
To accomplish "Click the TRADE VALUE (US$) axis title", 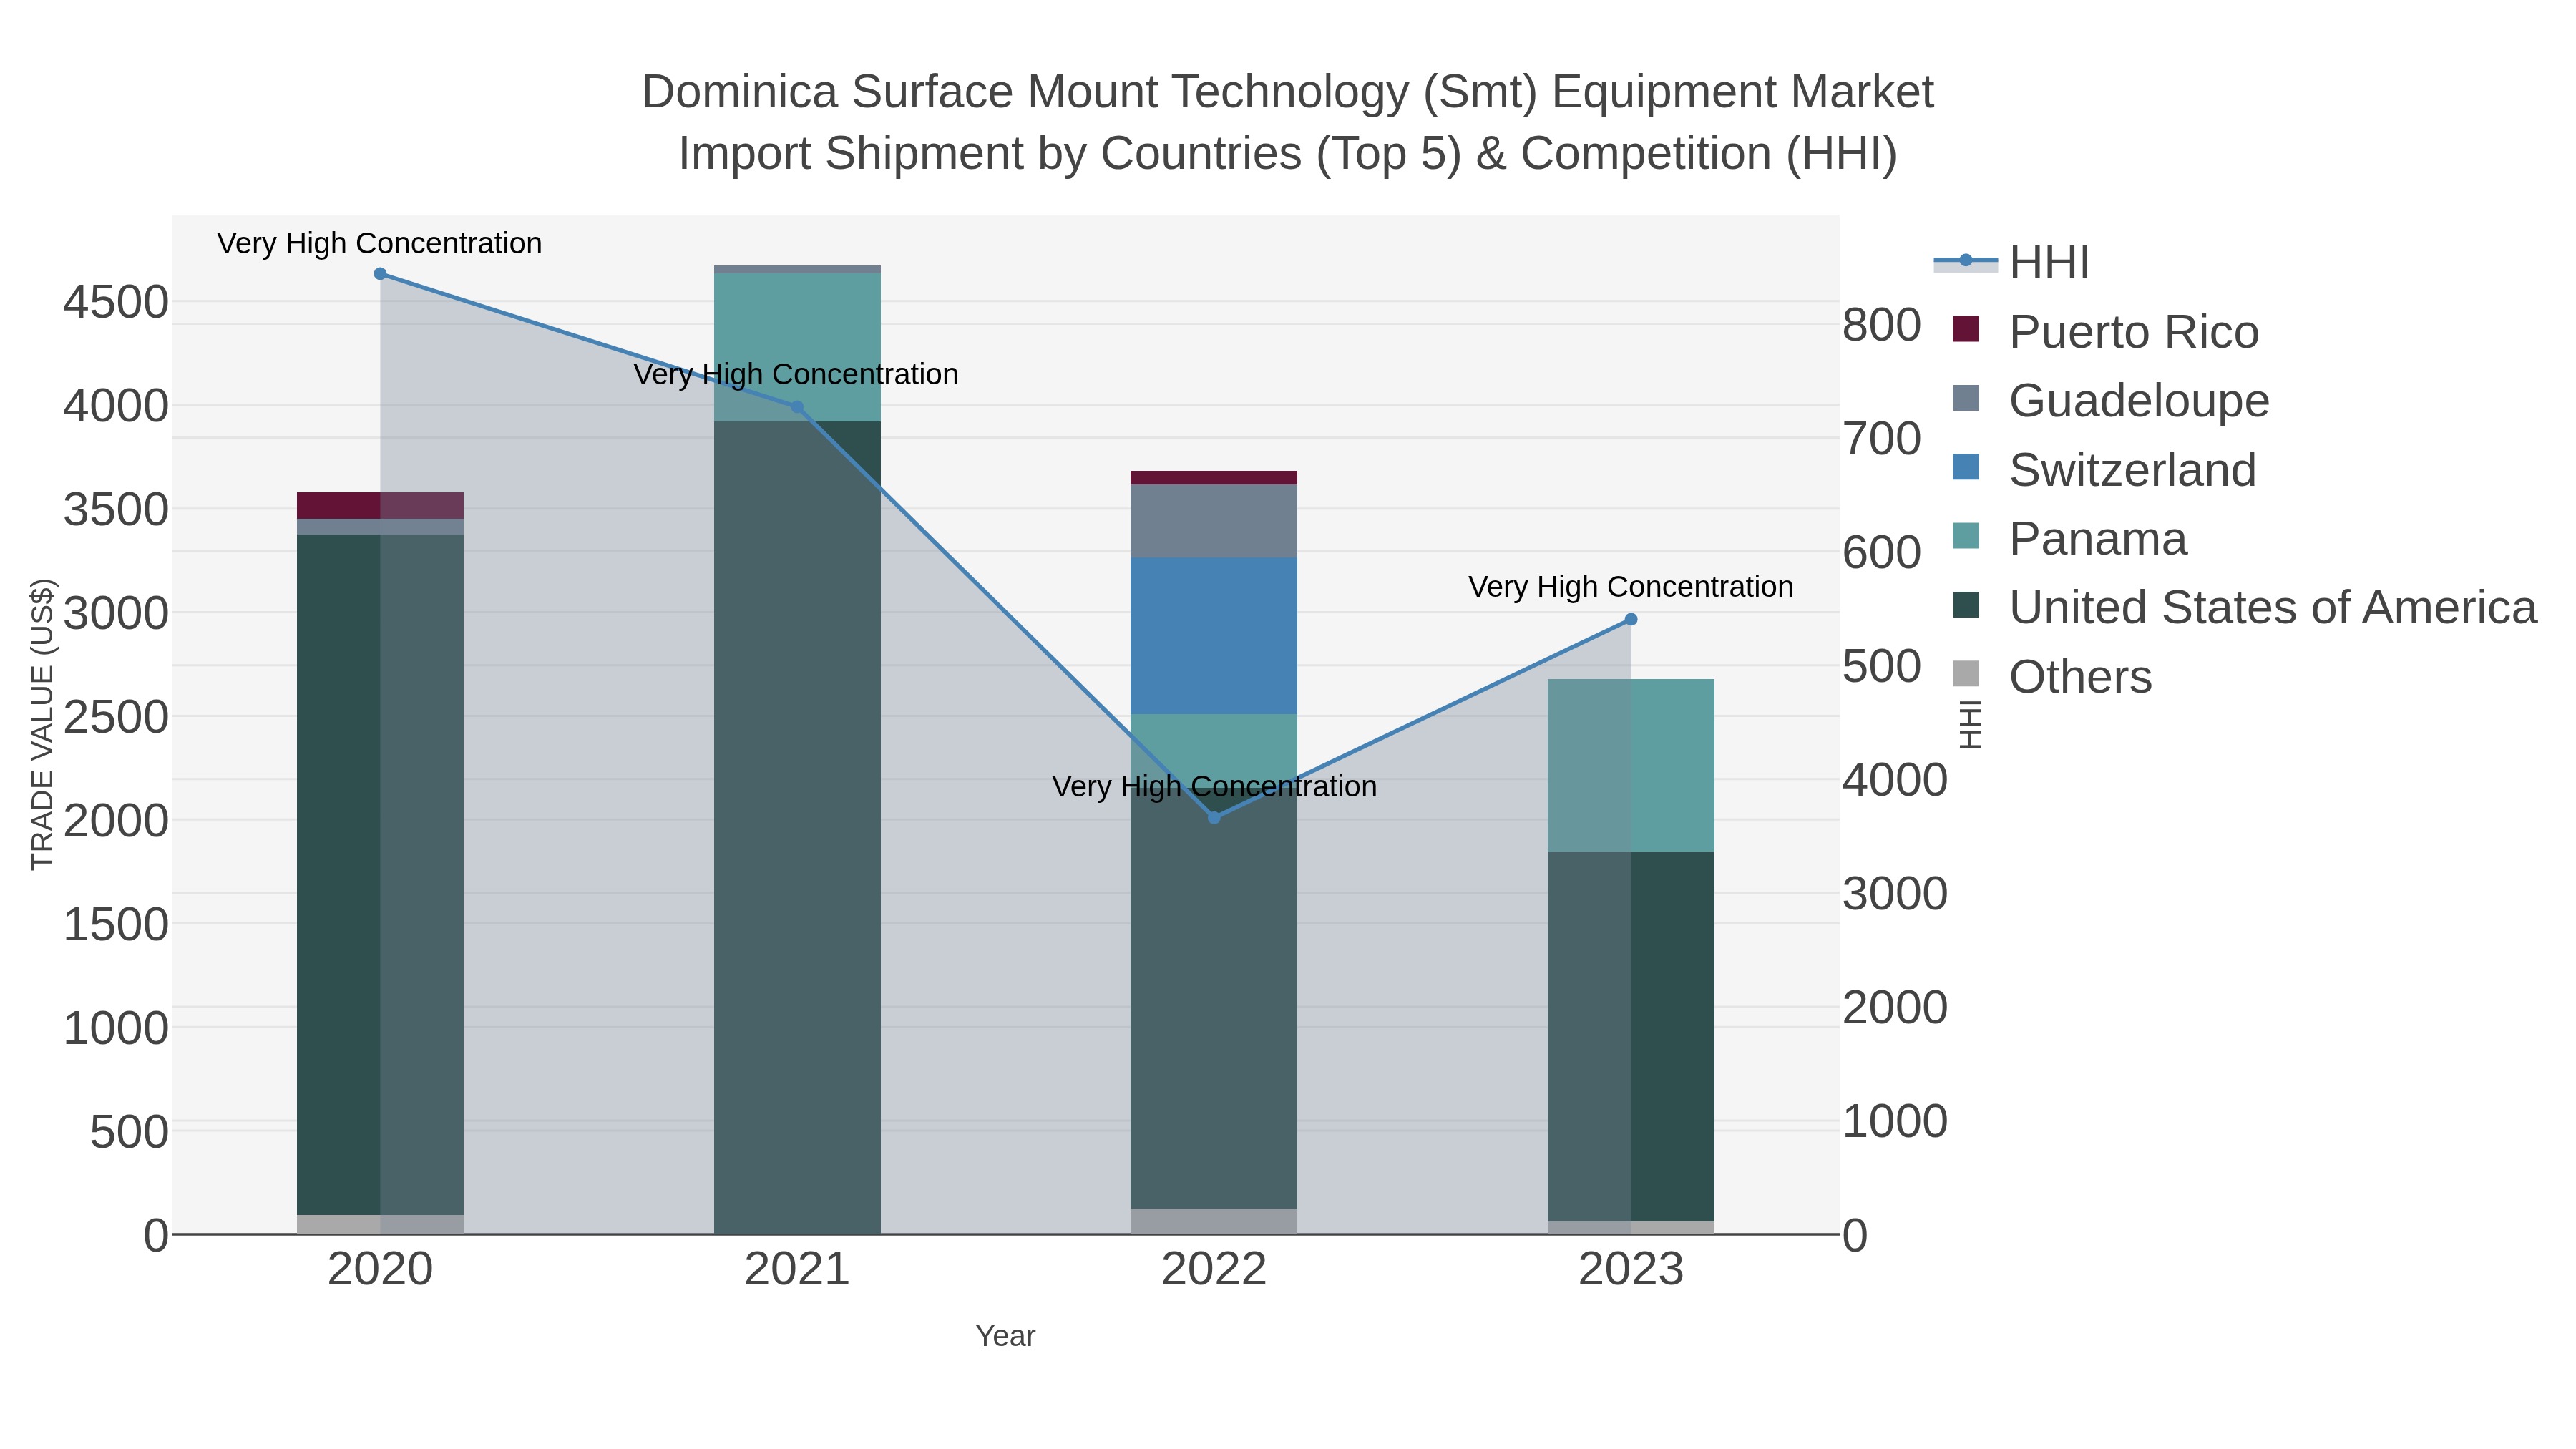I will [42, 724].
